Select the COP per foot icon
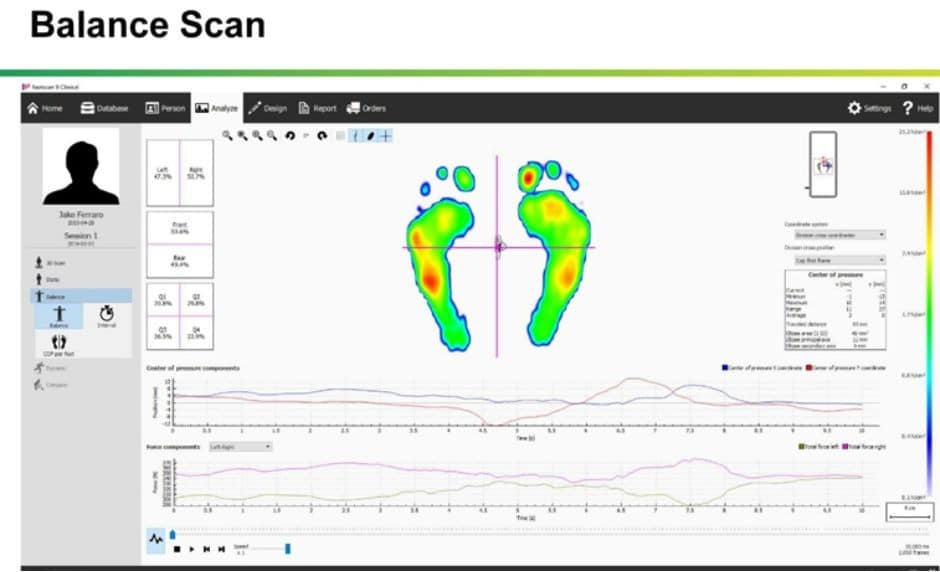Viewport: 940px width, 572px height. pyautogui.click(x=59, y=344)
